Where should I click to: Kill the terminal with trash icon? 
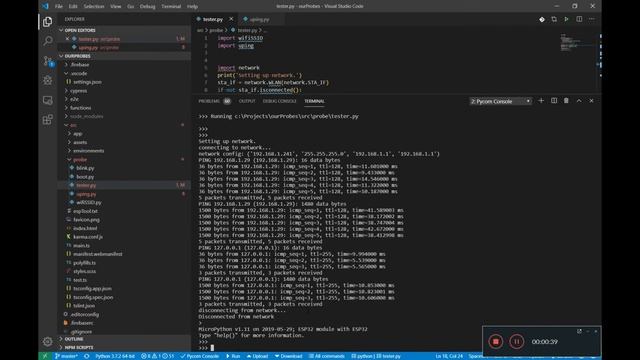pos(566,101)
